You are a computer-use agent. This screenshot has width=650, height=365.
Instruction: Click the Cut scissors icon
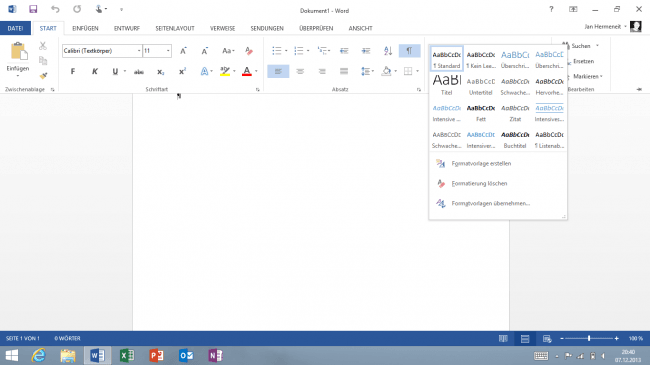coord(43,46)
